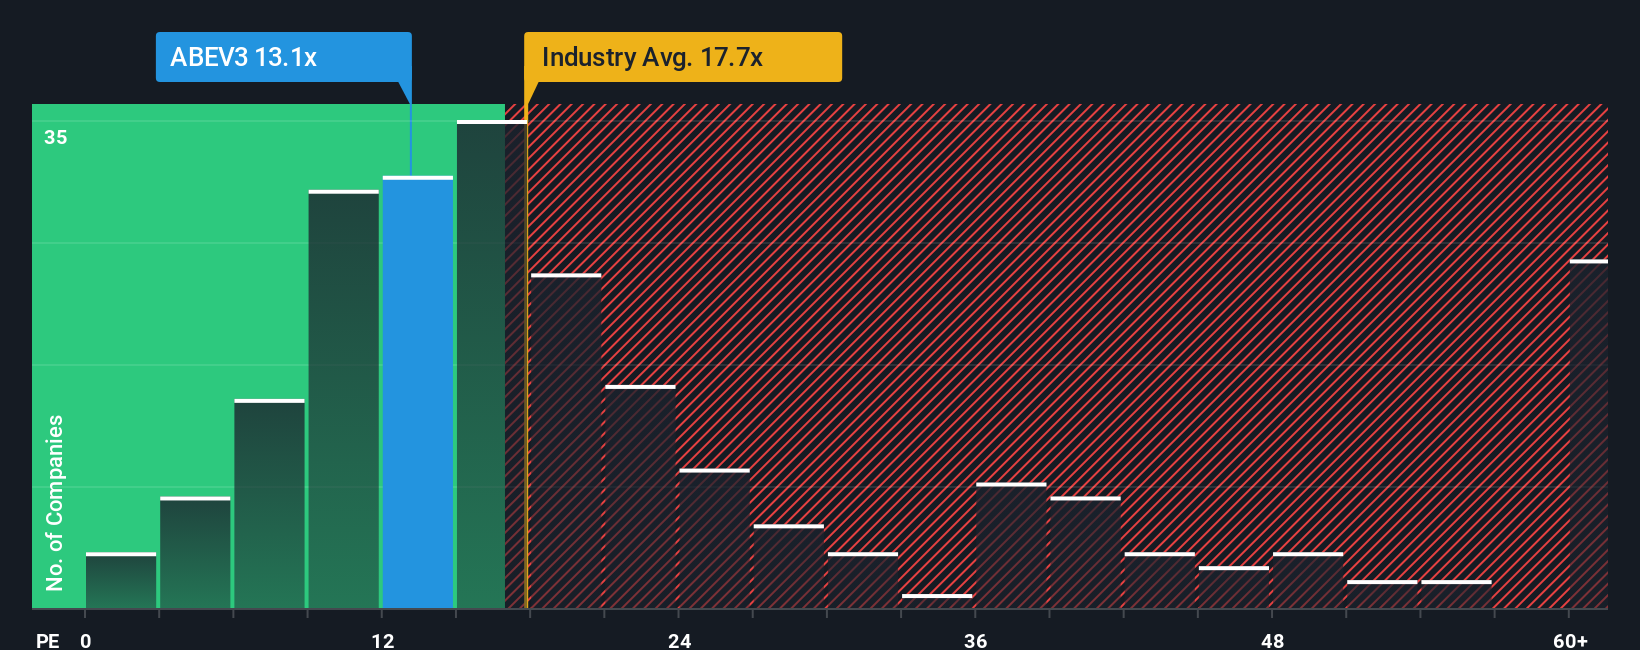Viewport: 1640px width, 650px height.
Task: Click the bar starting at PE 36
Action: pos(1011,545)
